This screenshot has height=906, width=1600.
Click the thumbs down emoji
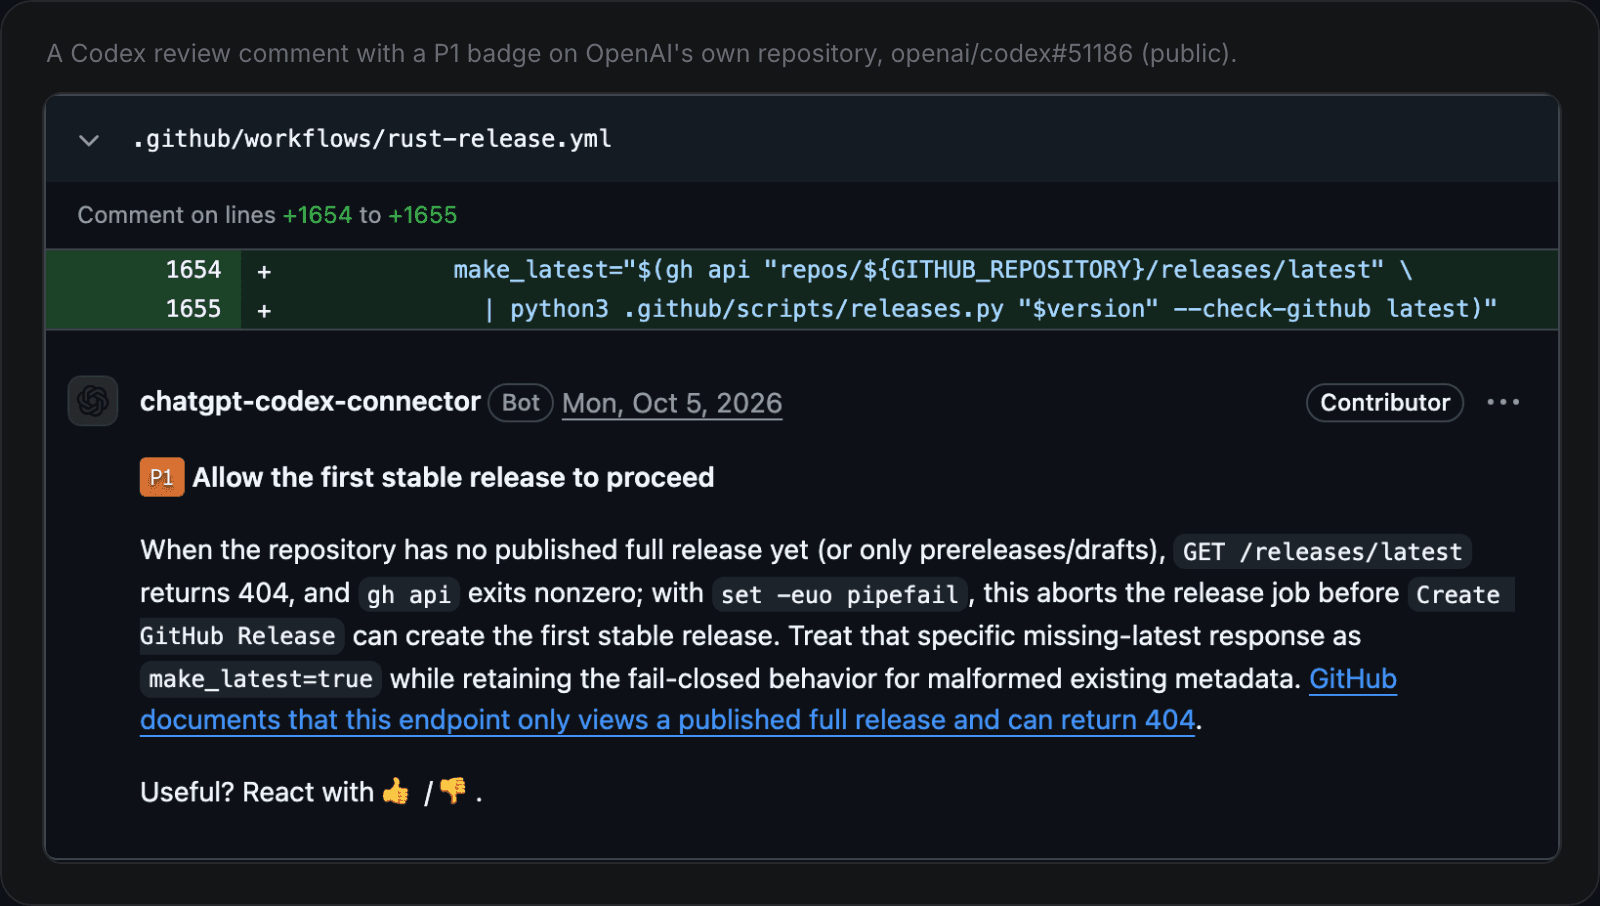453,792
